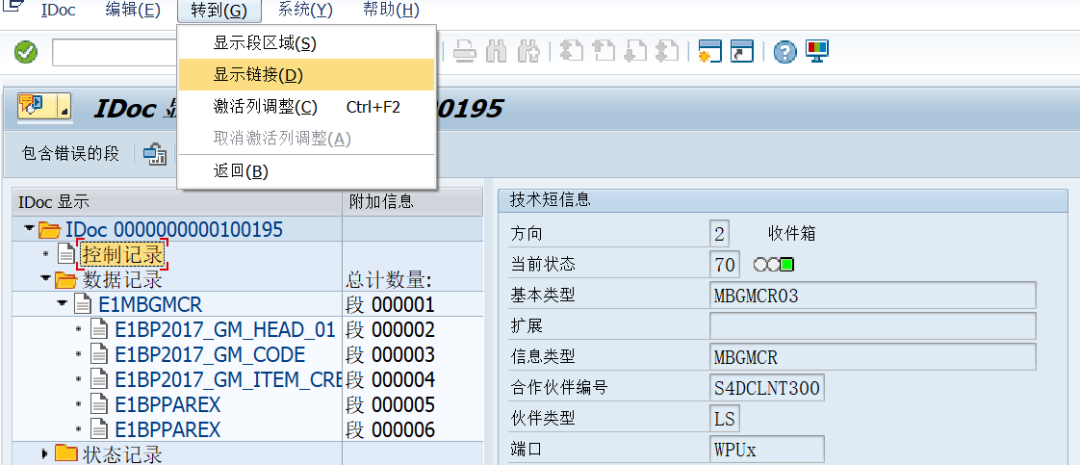Open the 系统(Y) menu
The height and width of the screenshot is (465, 1080).
305,10
